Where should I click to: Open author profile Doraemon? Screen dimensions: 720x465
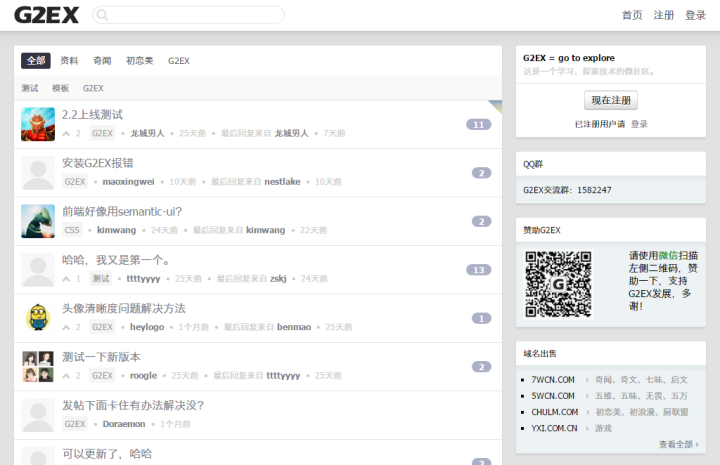124,424
